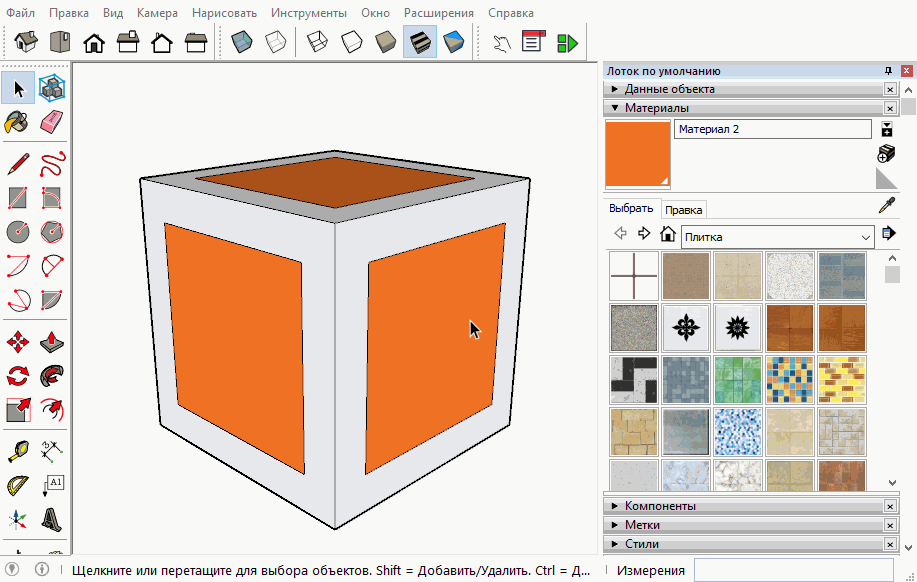The image size is (917, 582).
Task: Choose the Push/Pull tool
Action: coord(51,343)
